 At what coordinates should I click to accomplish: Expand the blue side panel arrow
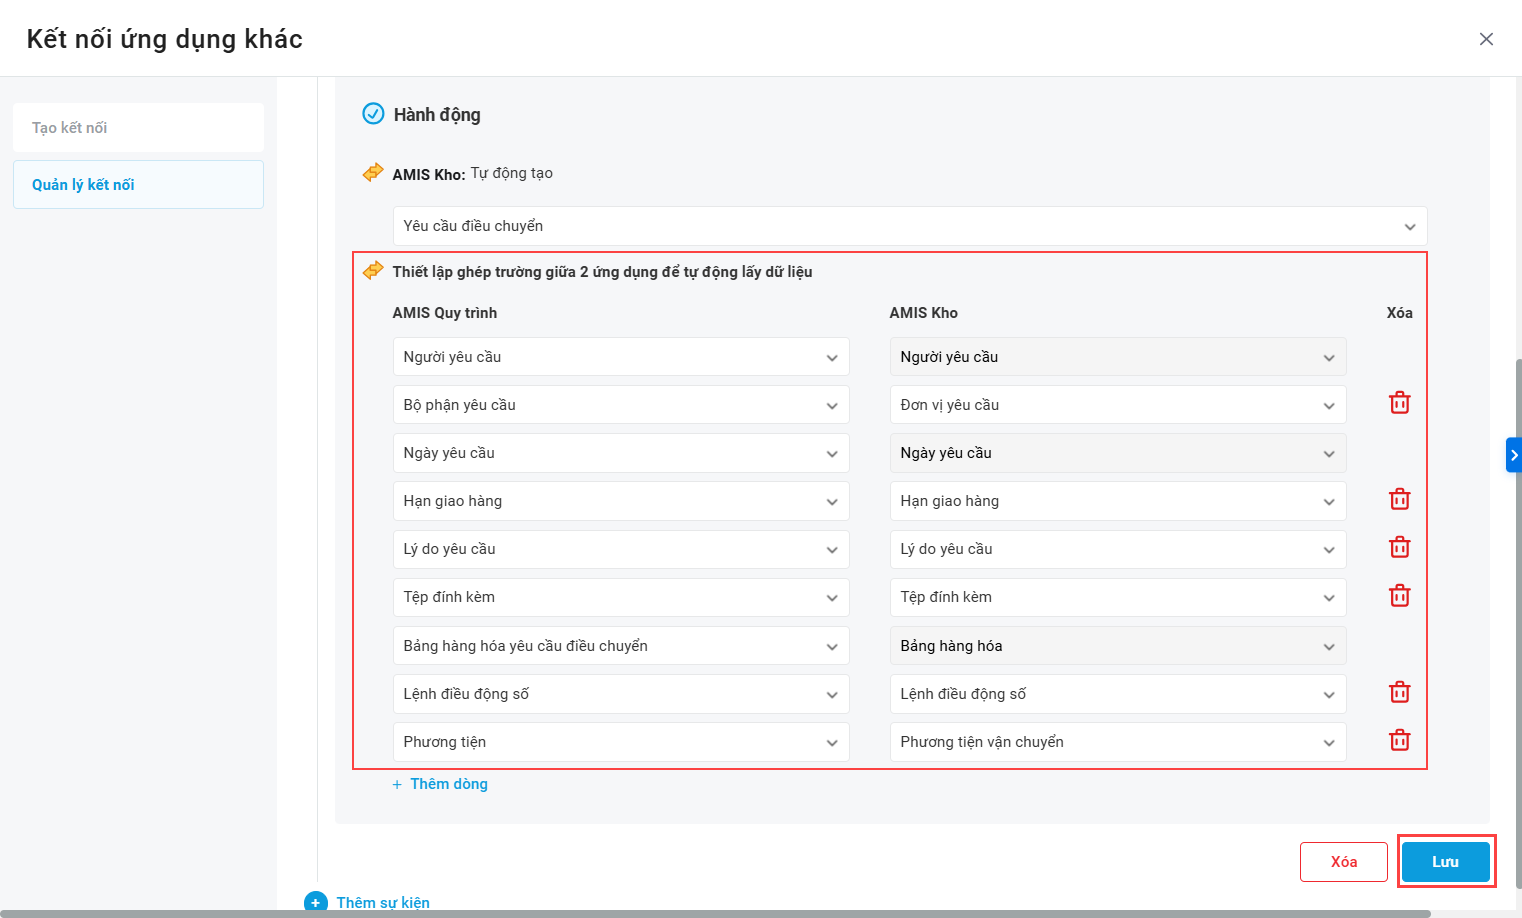(x=1513, y=455)
